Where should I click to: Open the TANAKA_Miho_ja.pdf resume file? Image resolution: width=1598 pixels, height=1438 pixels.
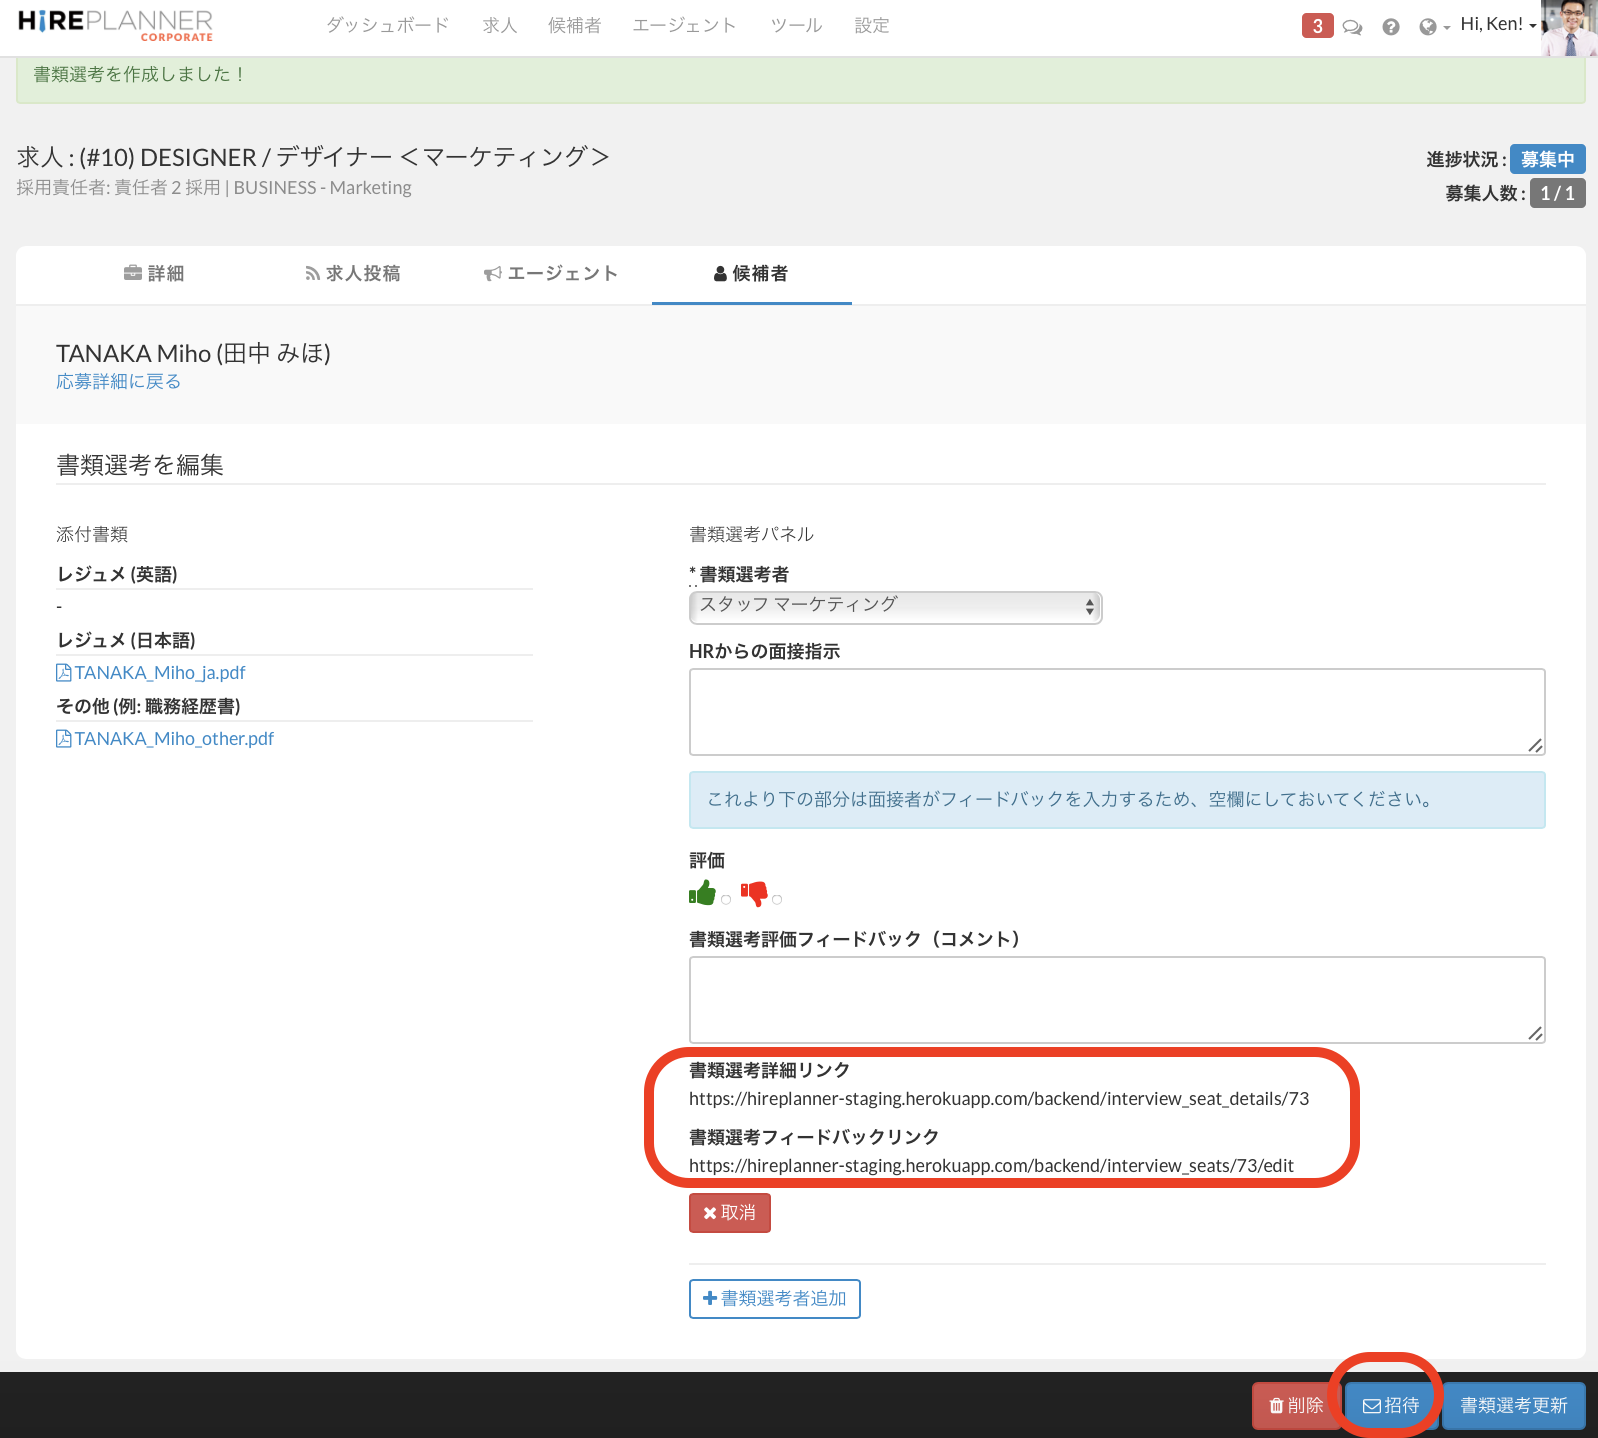tap(159, 673)
